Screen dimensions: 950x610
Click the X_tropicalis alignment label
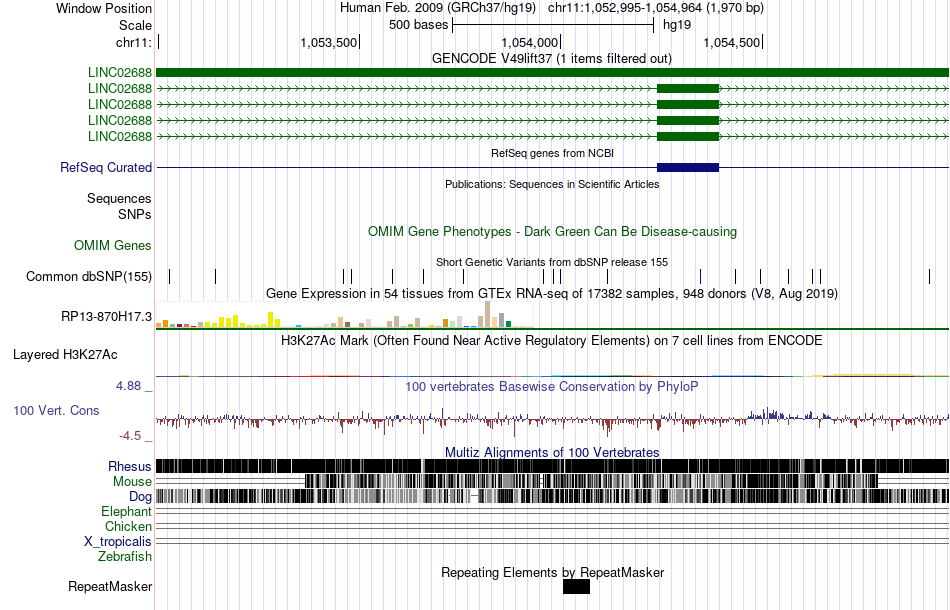[x=118, y=542]
